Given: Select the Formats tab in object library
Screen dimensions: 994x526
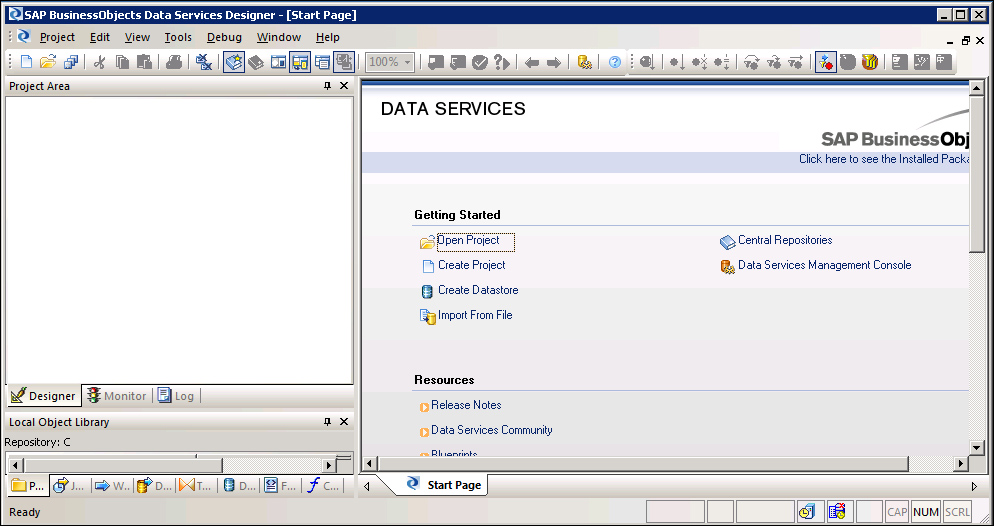Looking at the screenshot, I should coord(280,486).
